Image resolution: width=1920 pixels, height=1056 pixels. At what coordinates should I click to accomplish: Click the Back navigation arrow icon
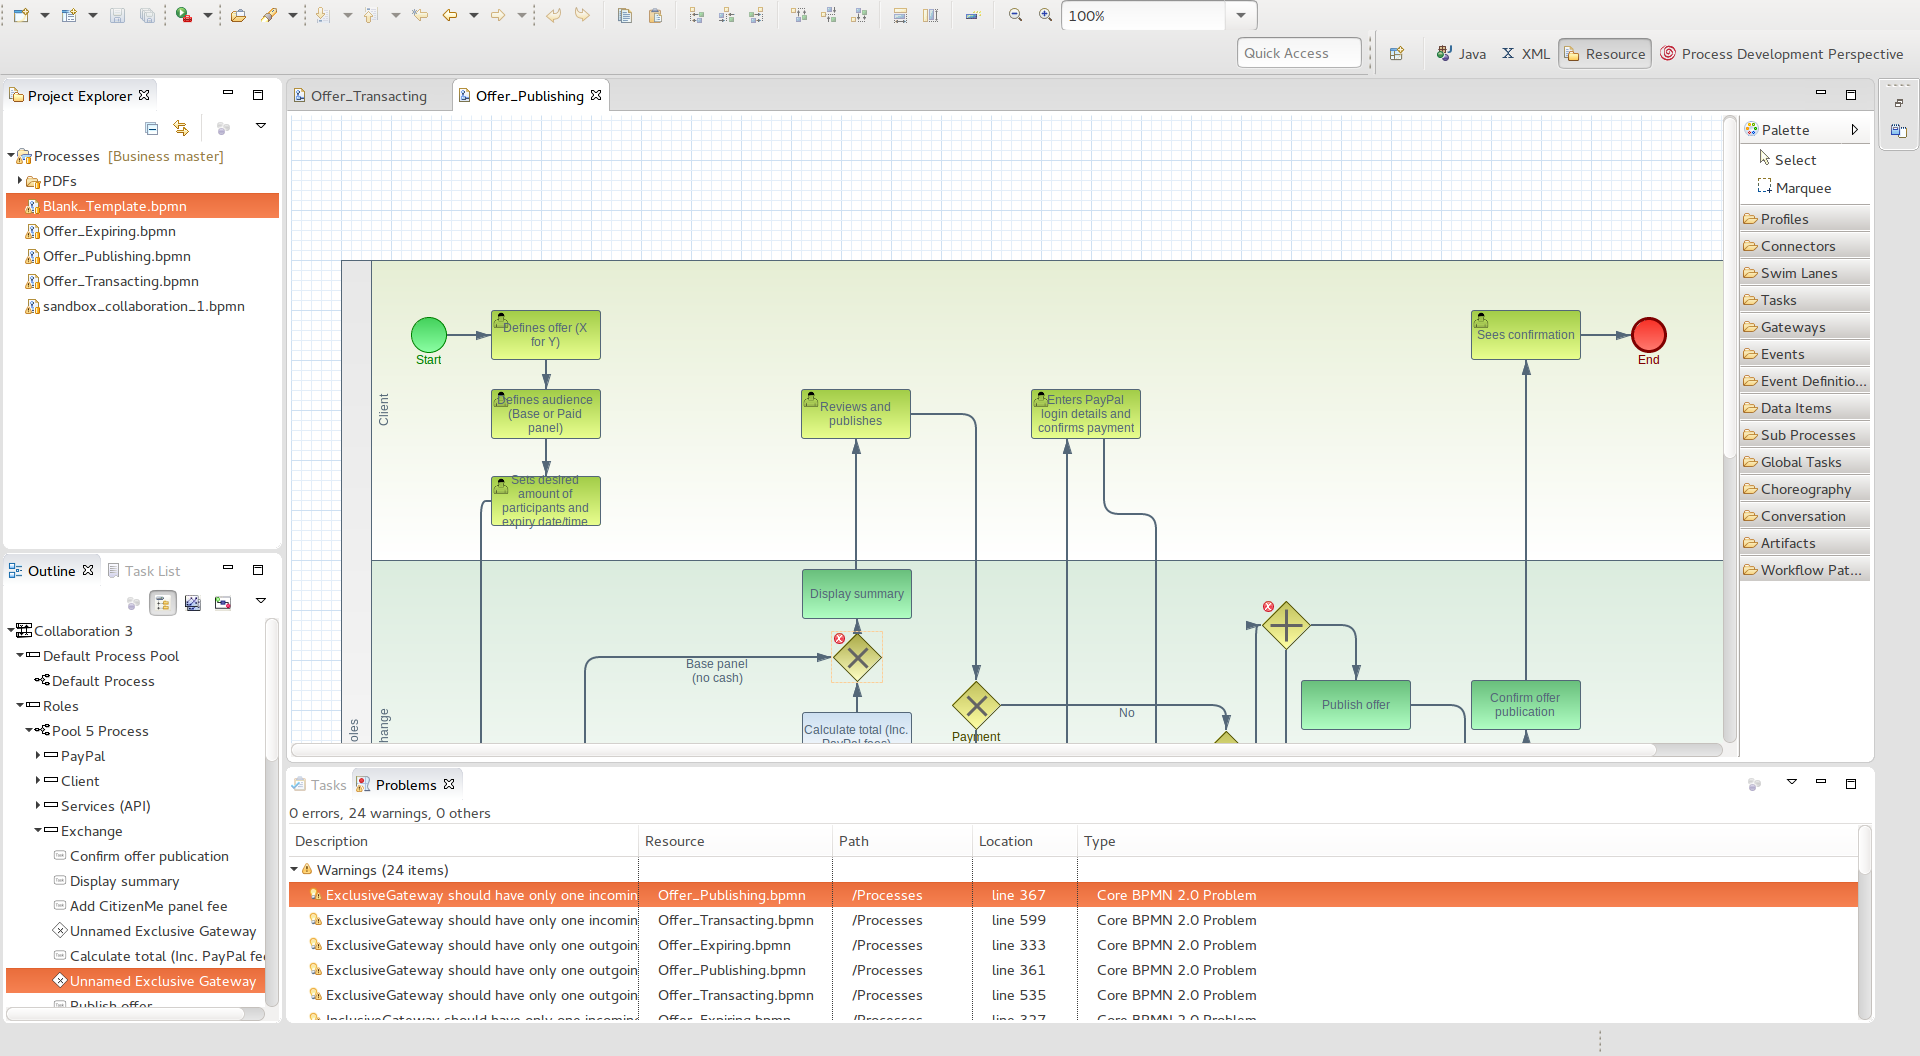[450, 15]
